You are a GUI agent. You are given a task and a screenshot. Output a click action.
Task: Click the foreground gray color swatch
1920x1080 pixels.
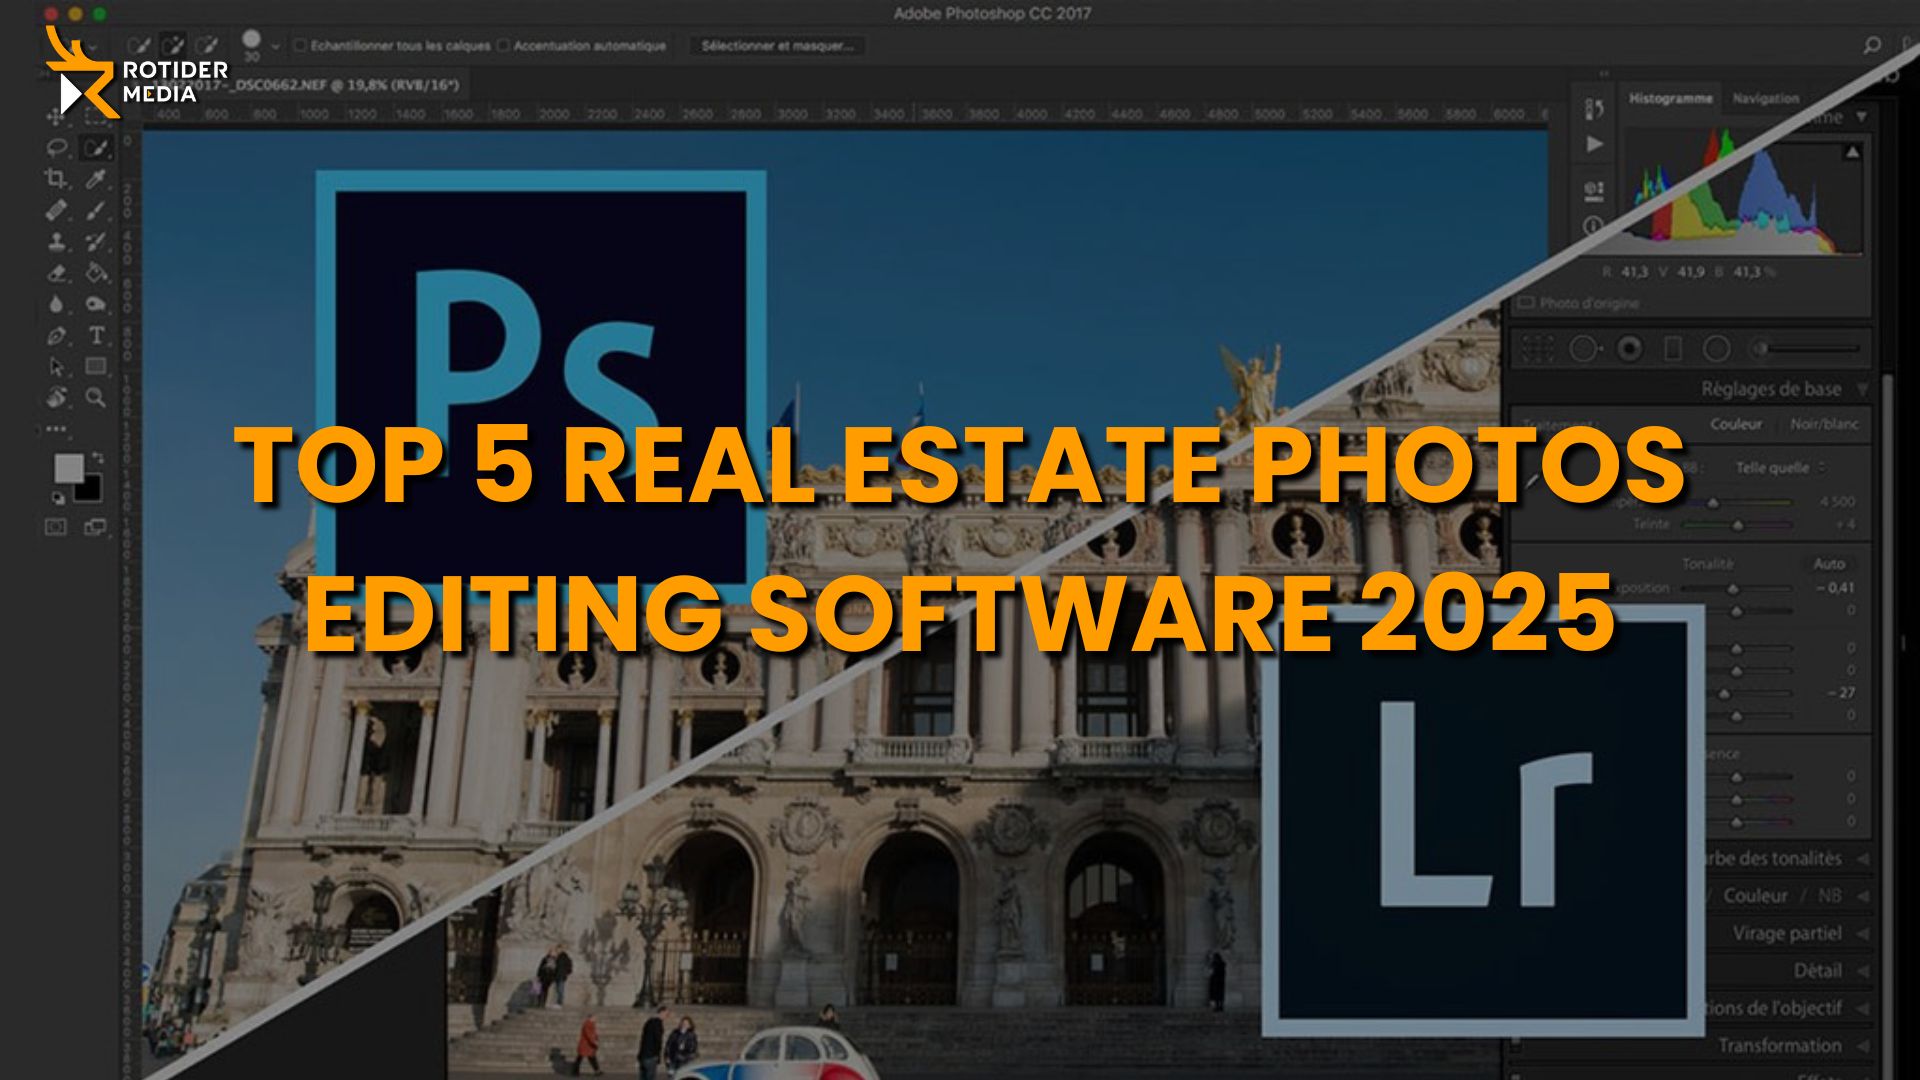pos(69,468)
